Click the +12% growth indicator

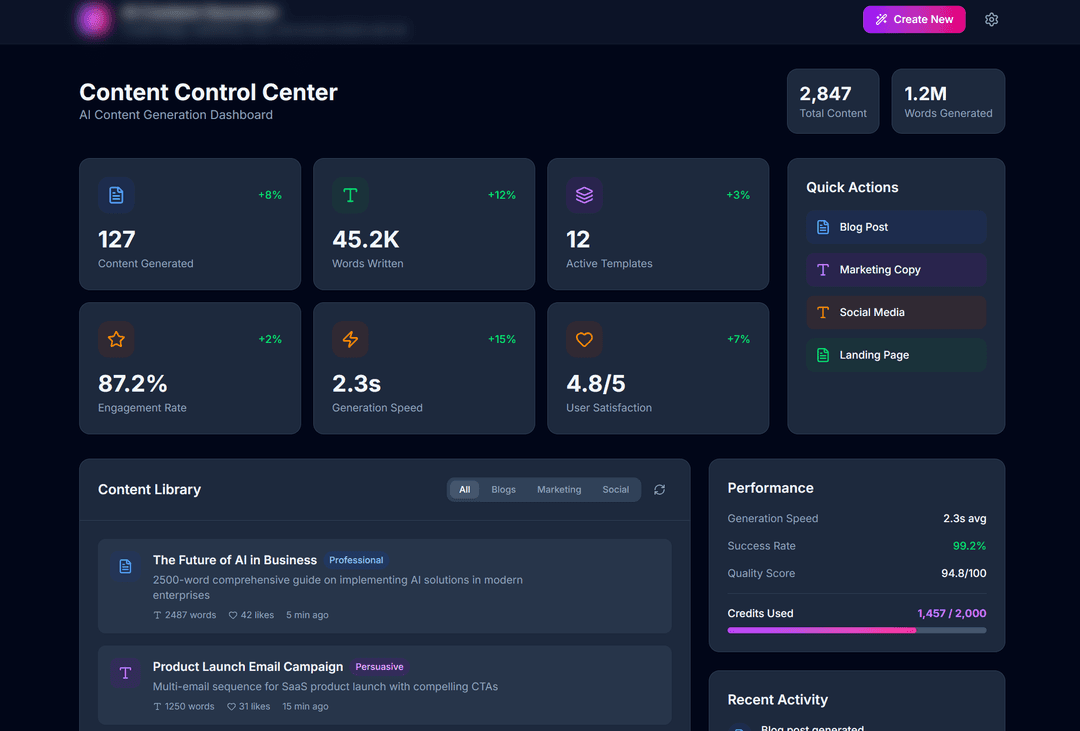coord(502,195)
